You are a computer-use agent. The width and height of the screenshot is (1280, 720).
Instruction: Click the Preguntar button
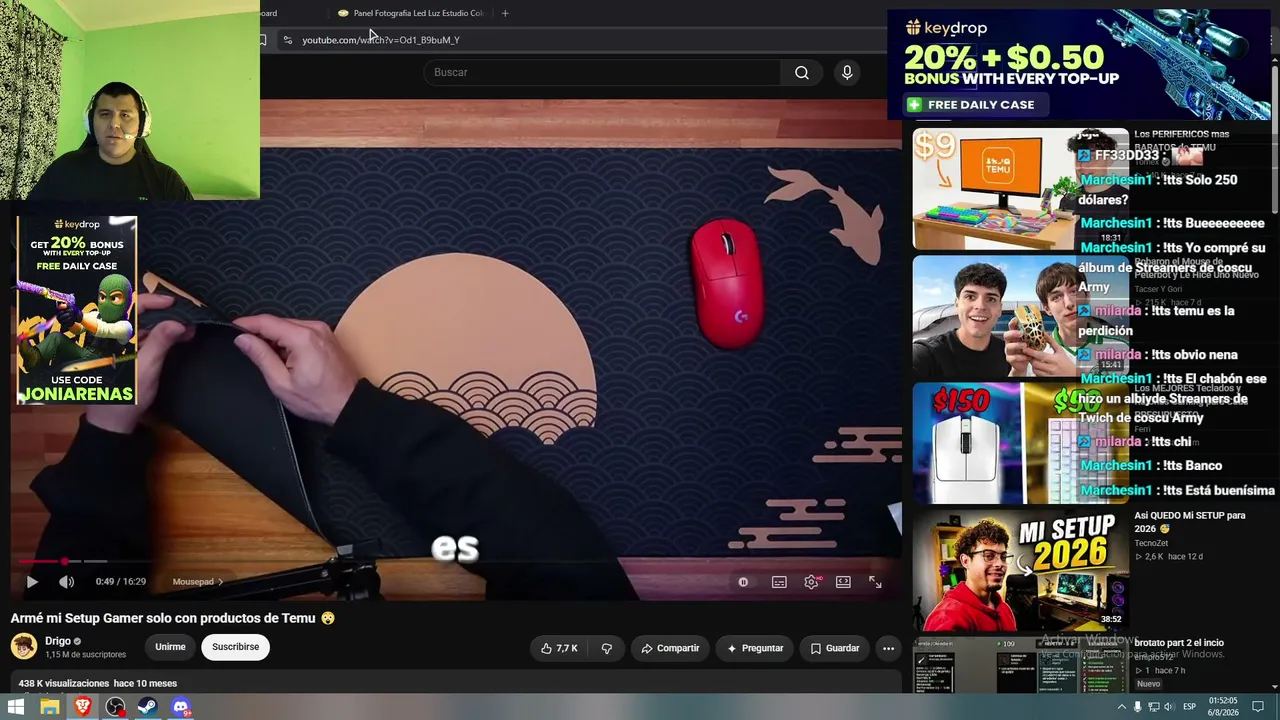[755, 648]
